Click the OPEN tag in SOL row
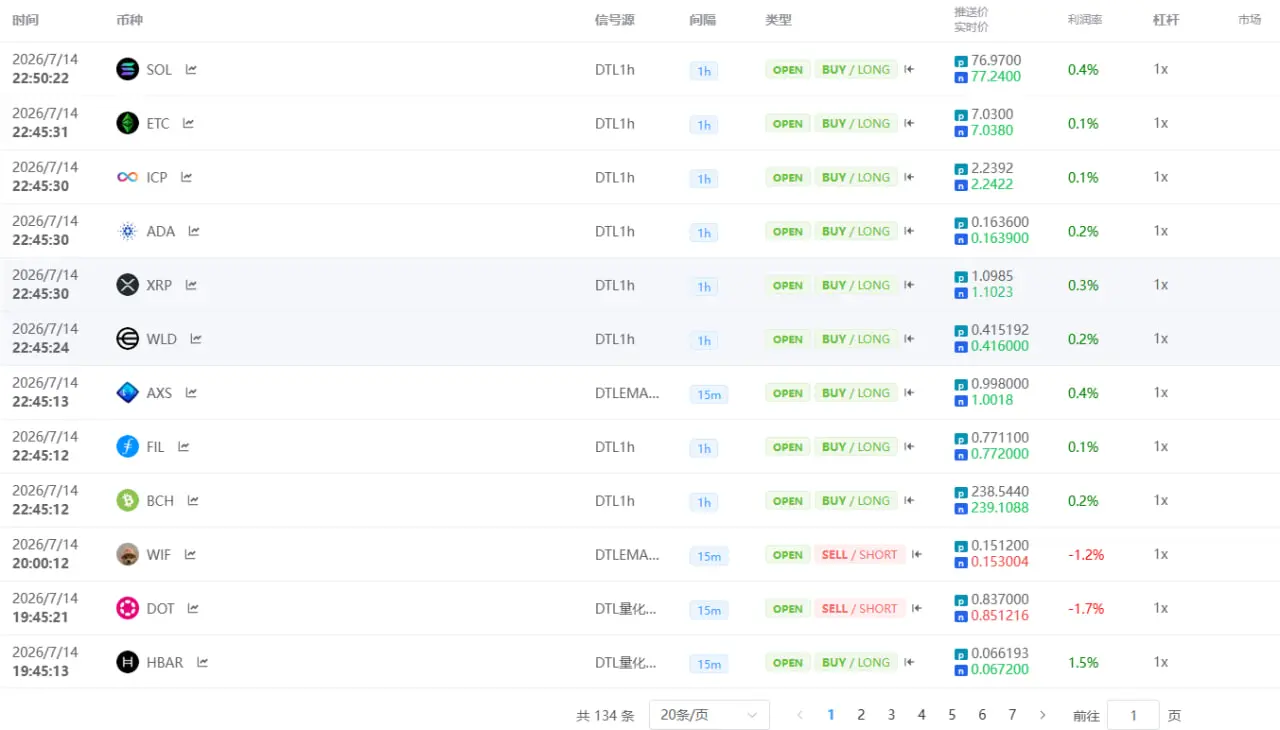This screenshot has height=730, width=1280. pyautogui.click(x=788, y=69)
